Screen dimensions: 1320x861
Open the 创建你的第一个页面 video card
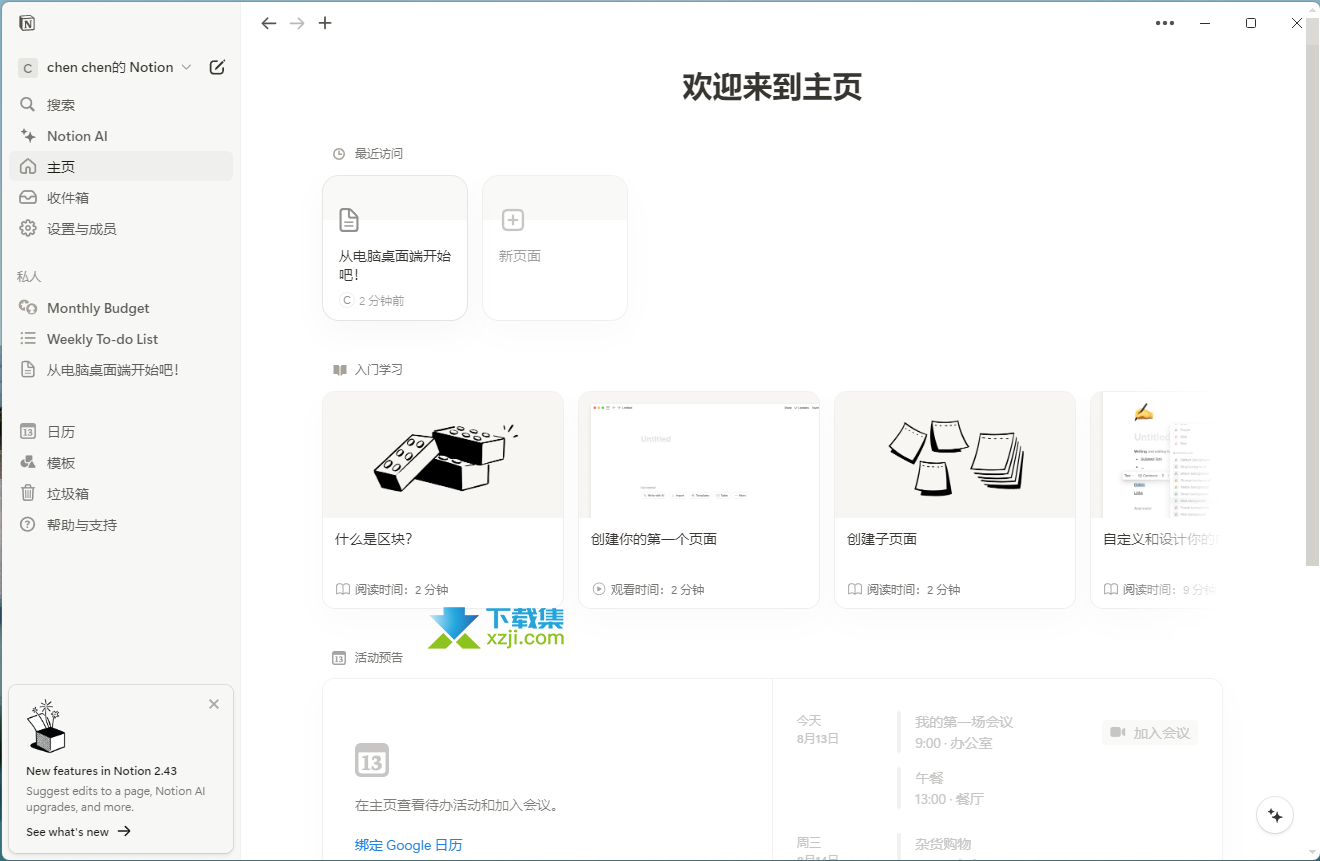point(699,500)
